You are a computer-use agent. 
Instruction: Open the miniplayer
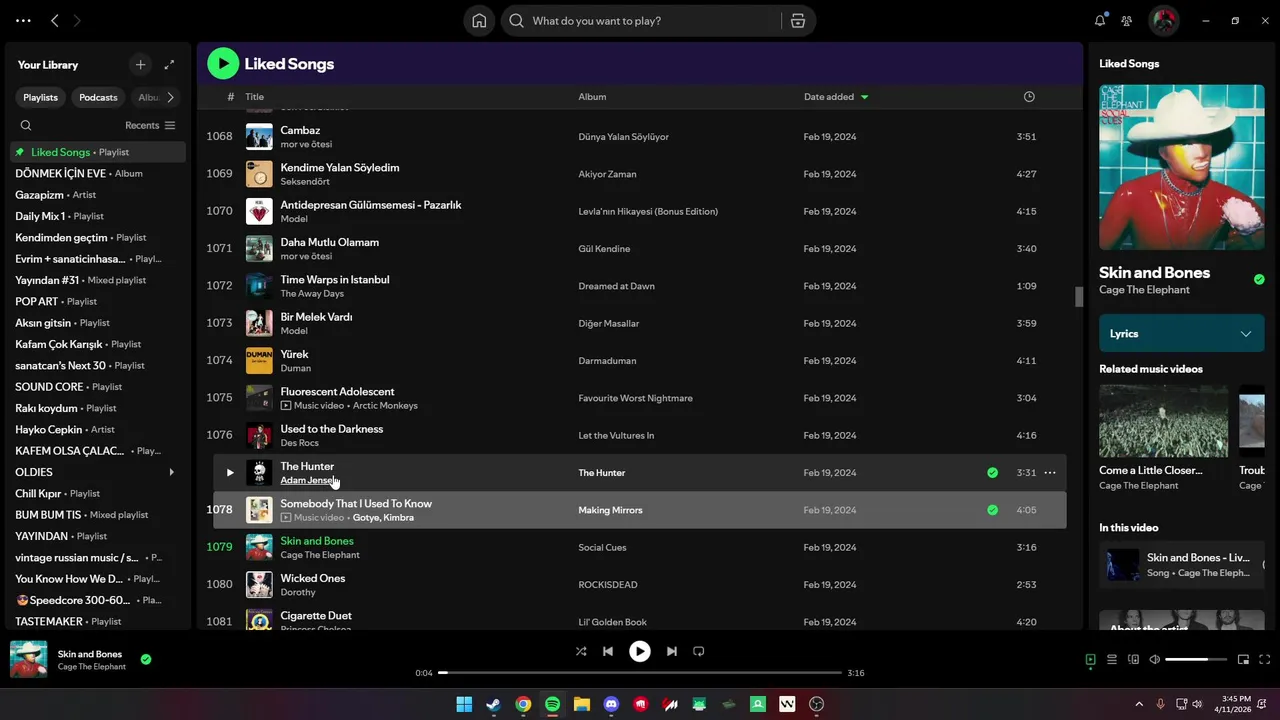coord(1243,660)
